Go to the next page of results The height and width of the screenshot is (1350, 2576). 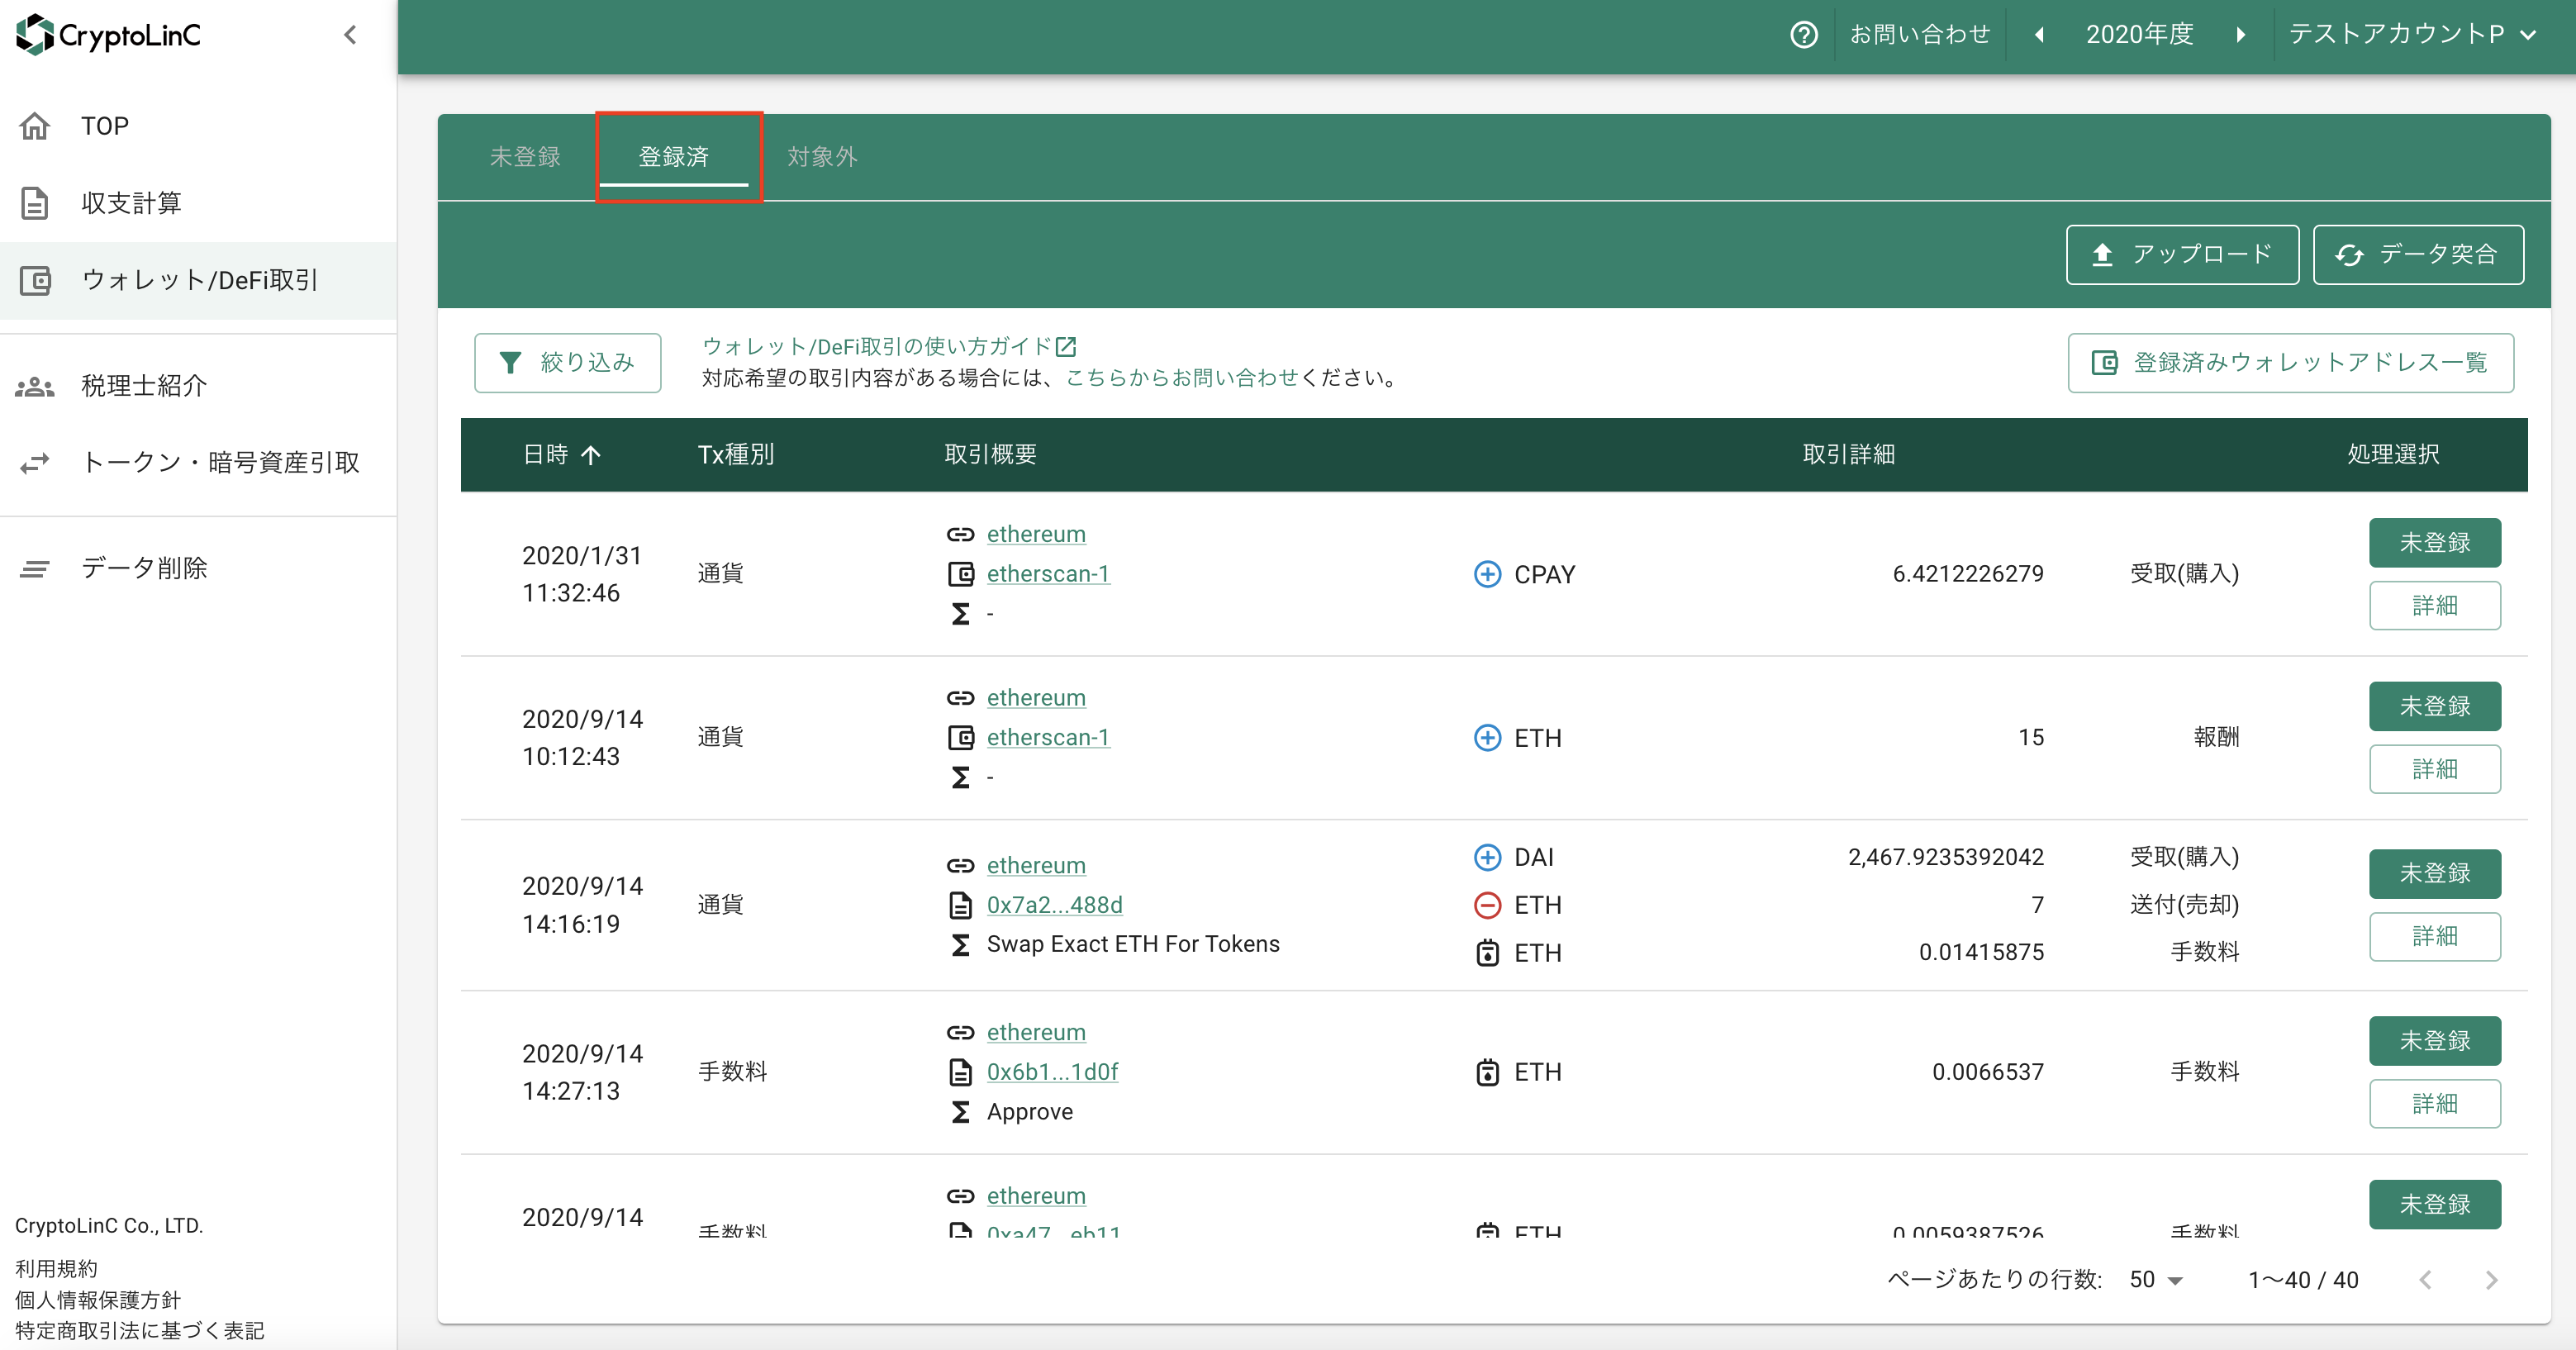[x=2491, y=1280]
